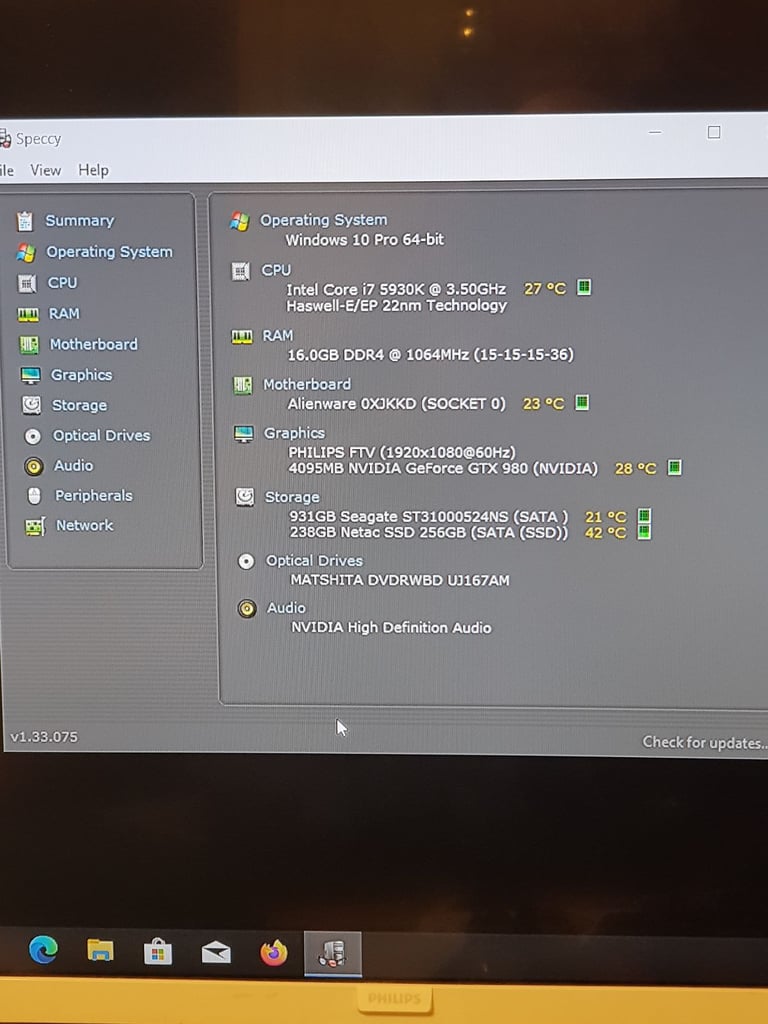
Task: Click the Summary clipboard icon
Action: point(25,221)
